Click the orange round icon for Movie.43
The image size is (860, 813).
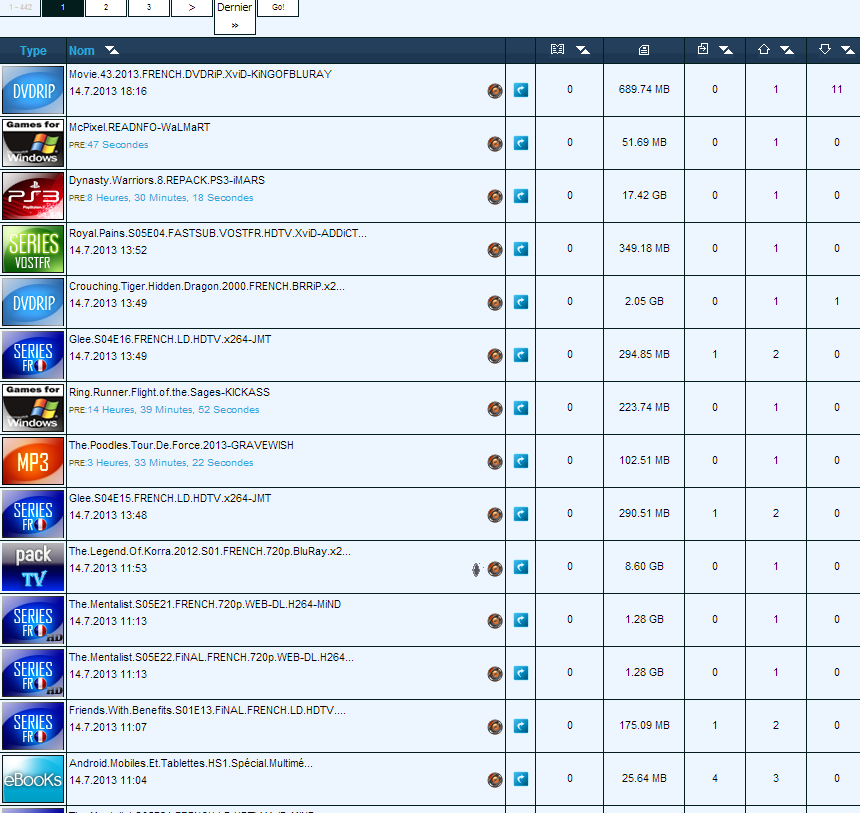[x=495, y=91]
